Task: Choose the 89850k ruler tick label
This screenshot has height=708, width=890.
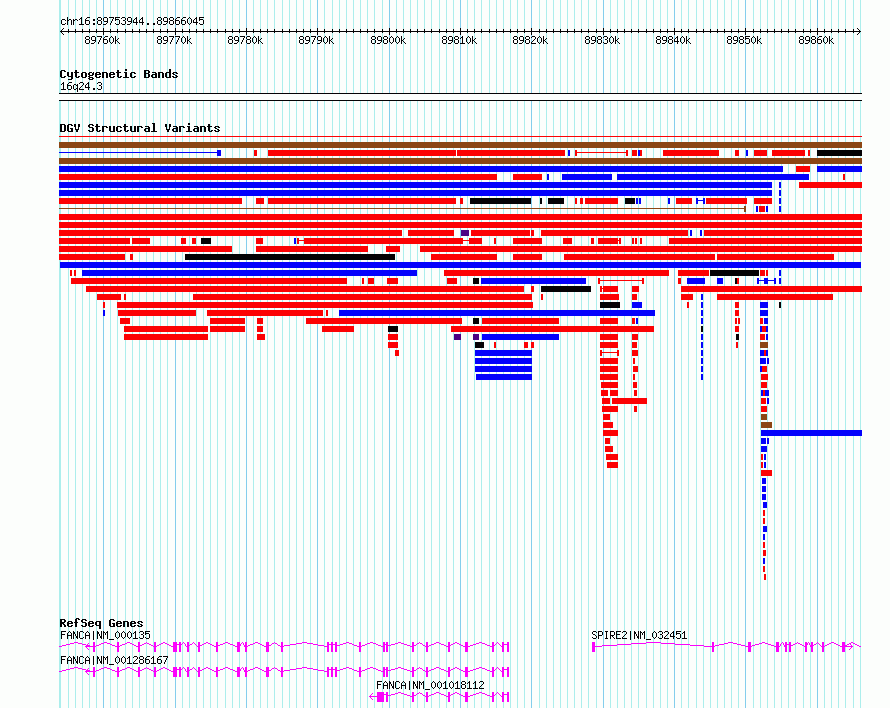Action: (744, 40)
